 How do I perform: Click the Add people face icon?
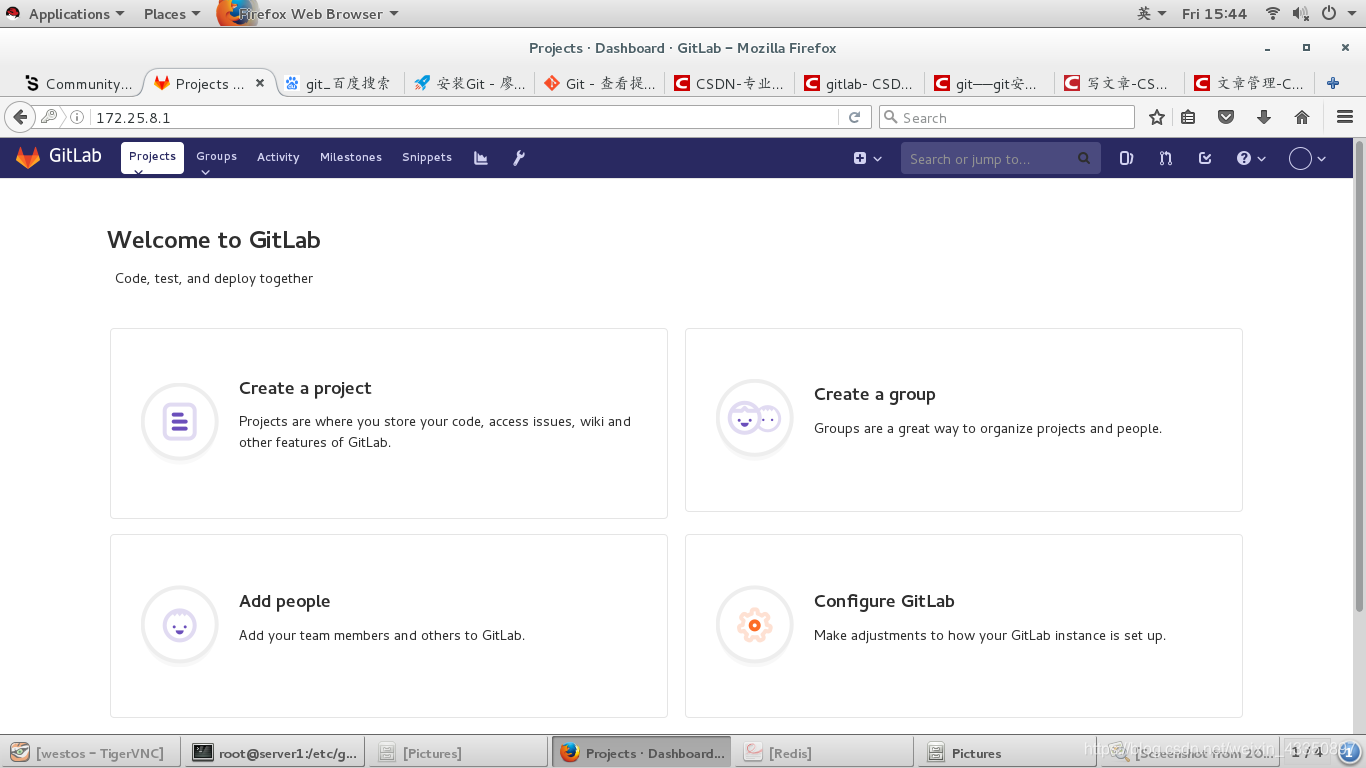pos(180,626)
